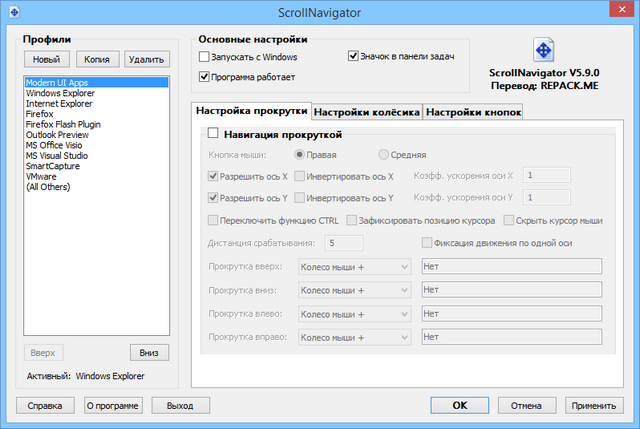Confirm with the OK button

[460, 405]
